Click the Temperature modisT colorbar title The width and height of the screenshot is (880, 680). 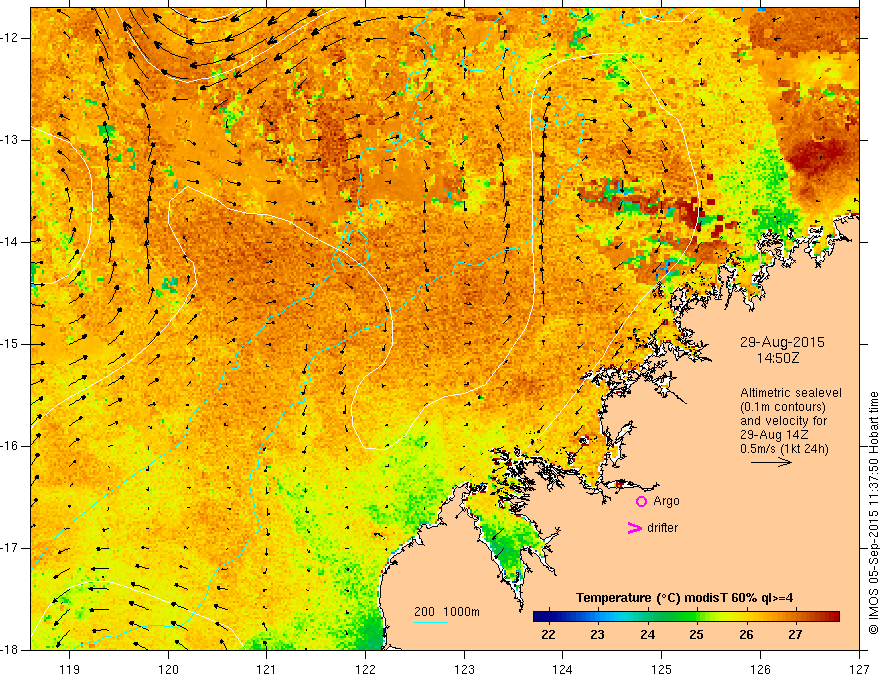pos(685,598)
